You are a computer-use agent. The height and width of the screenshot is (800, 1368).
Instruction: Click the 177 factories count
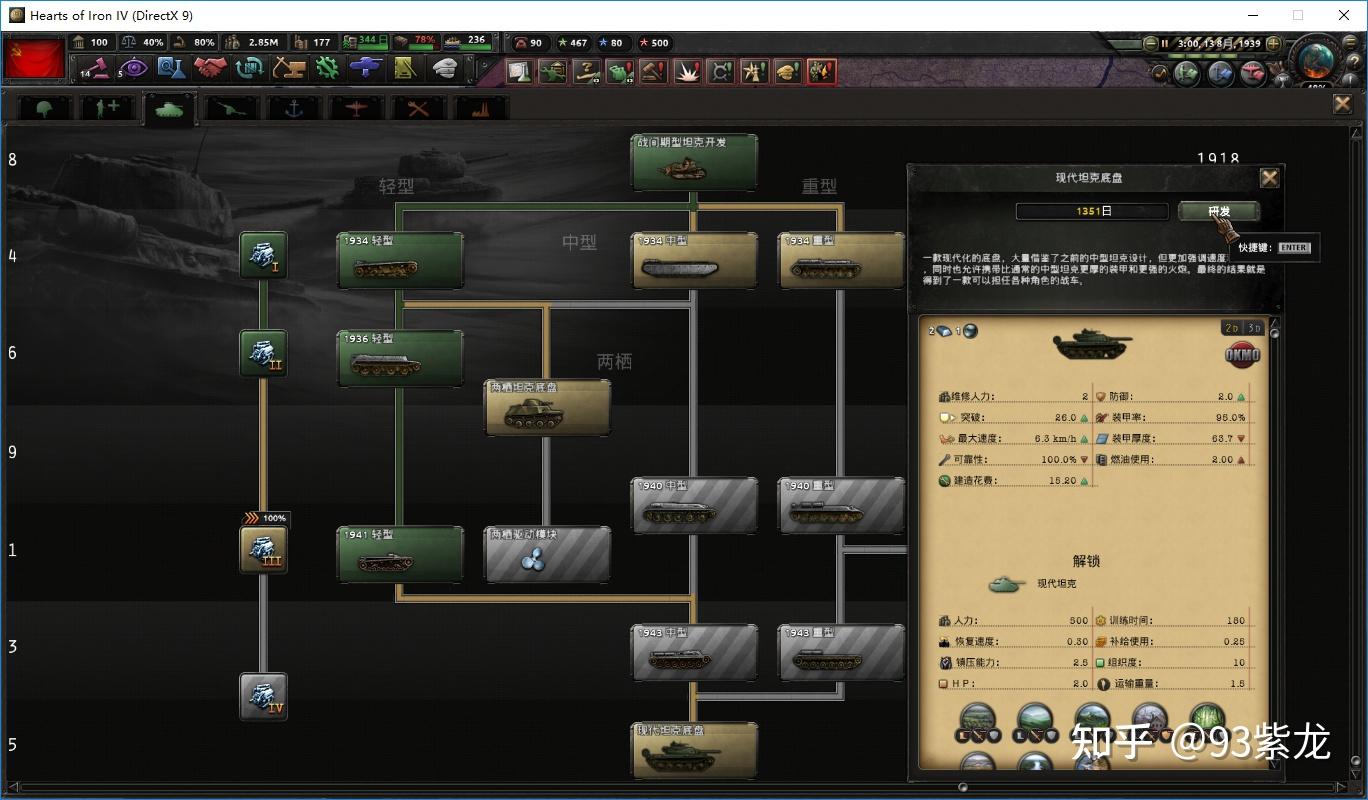pos(321,42)
